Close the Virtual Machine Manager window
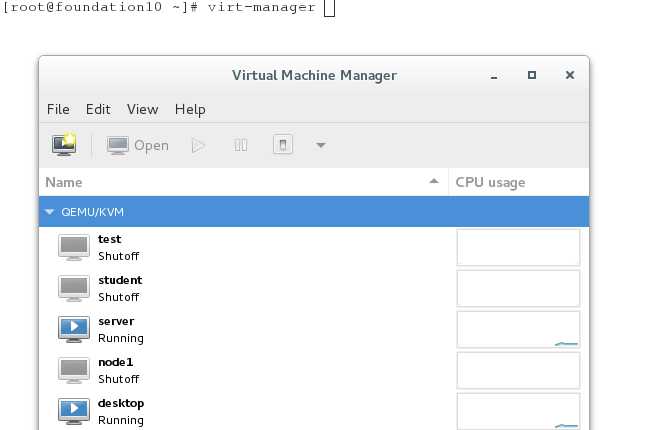 [570, 75]
